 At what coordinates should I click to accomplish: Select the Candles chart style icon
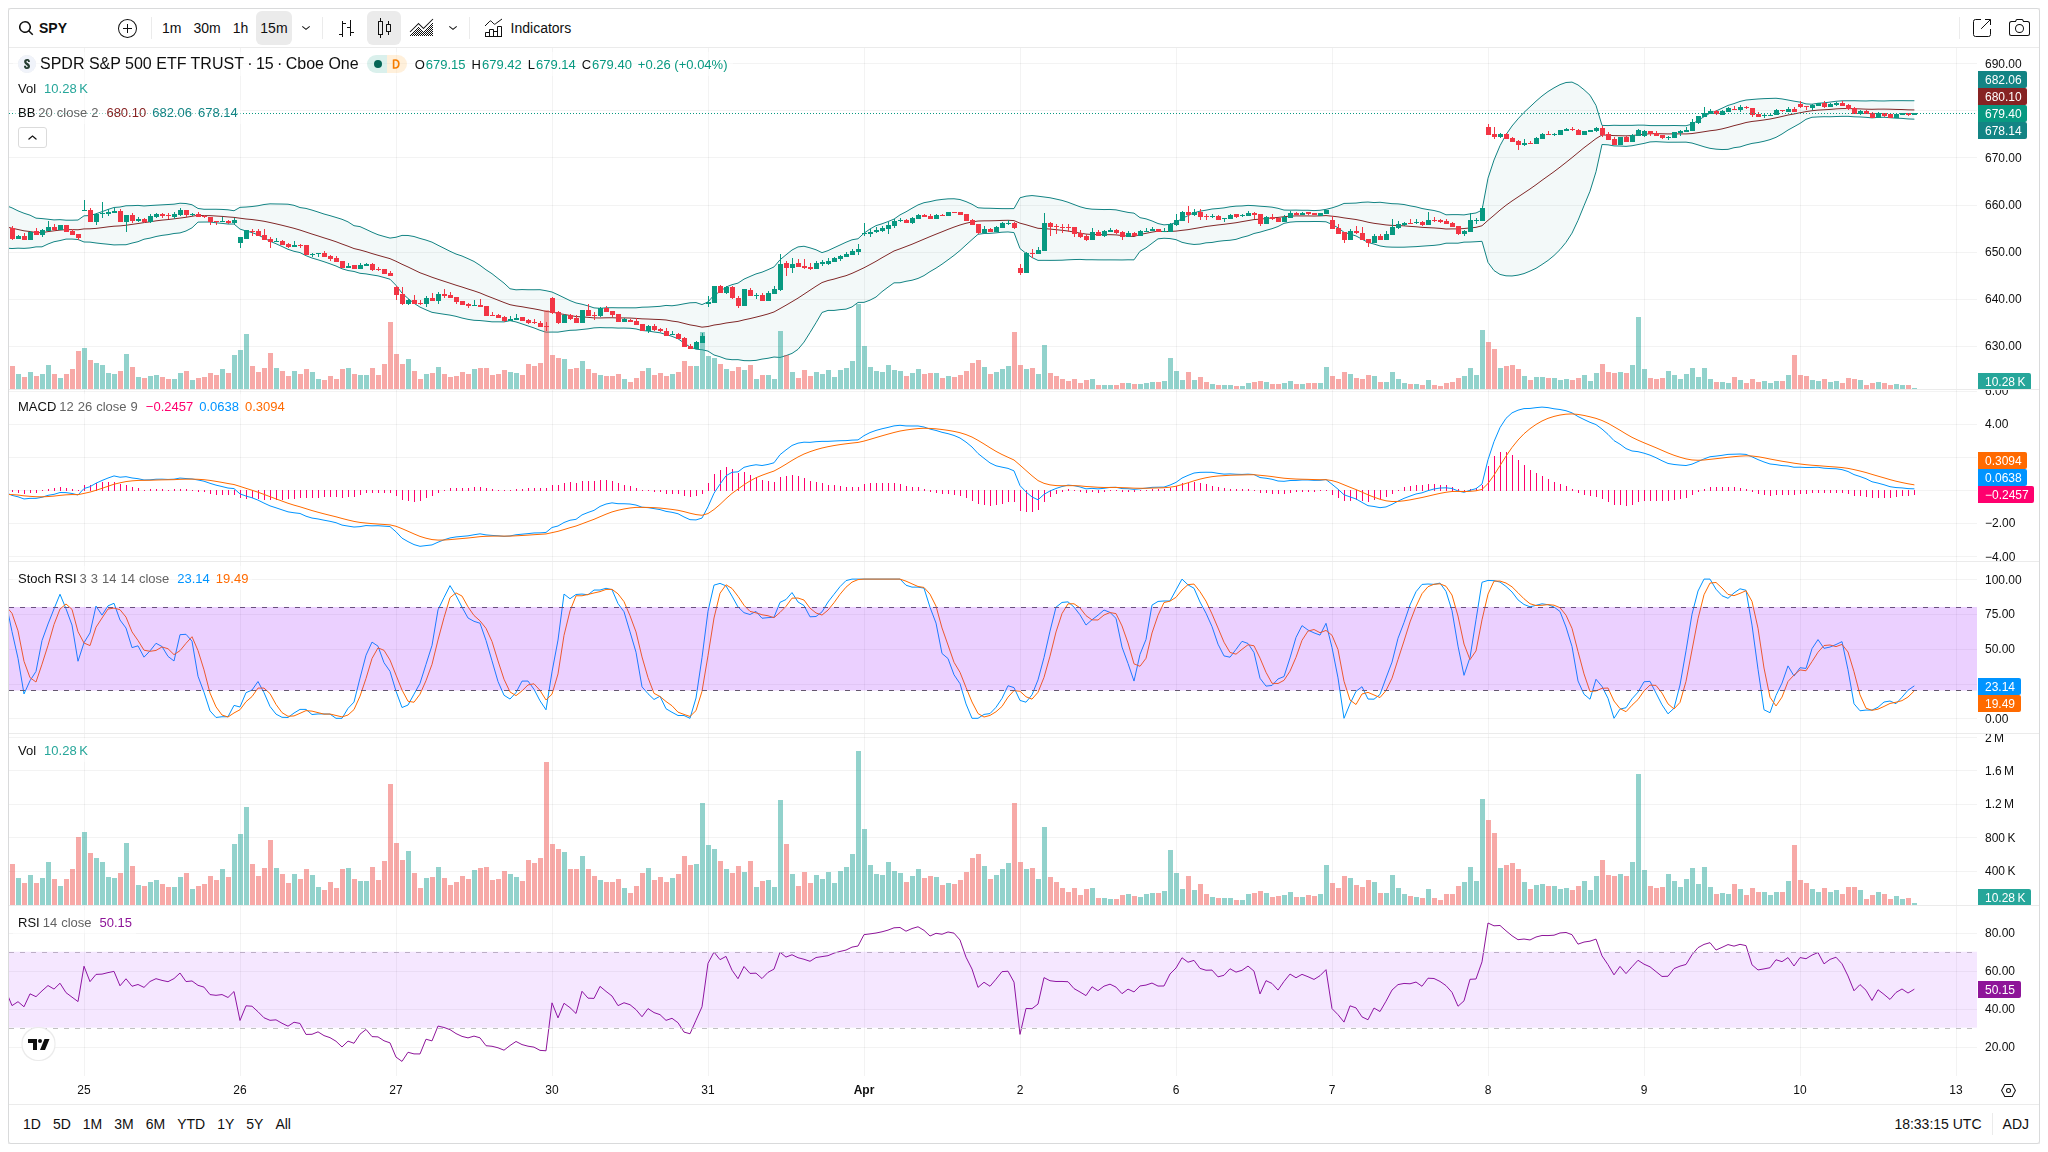click(x=384, y=28)
